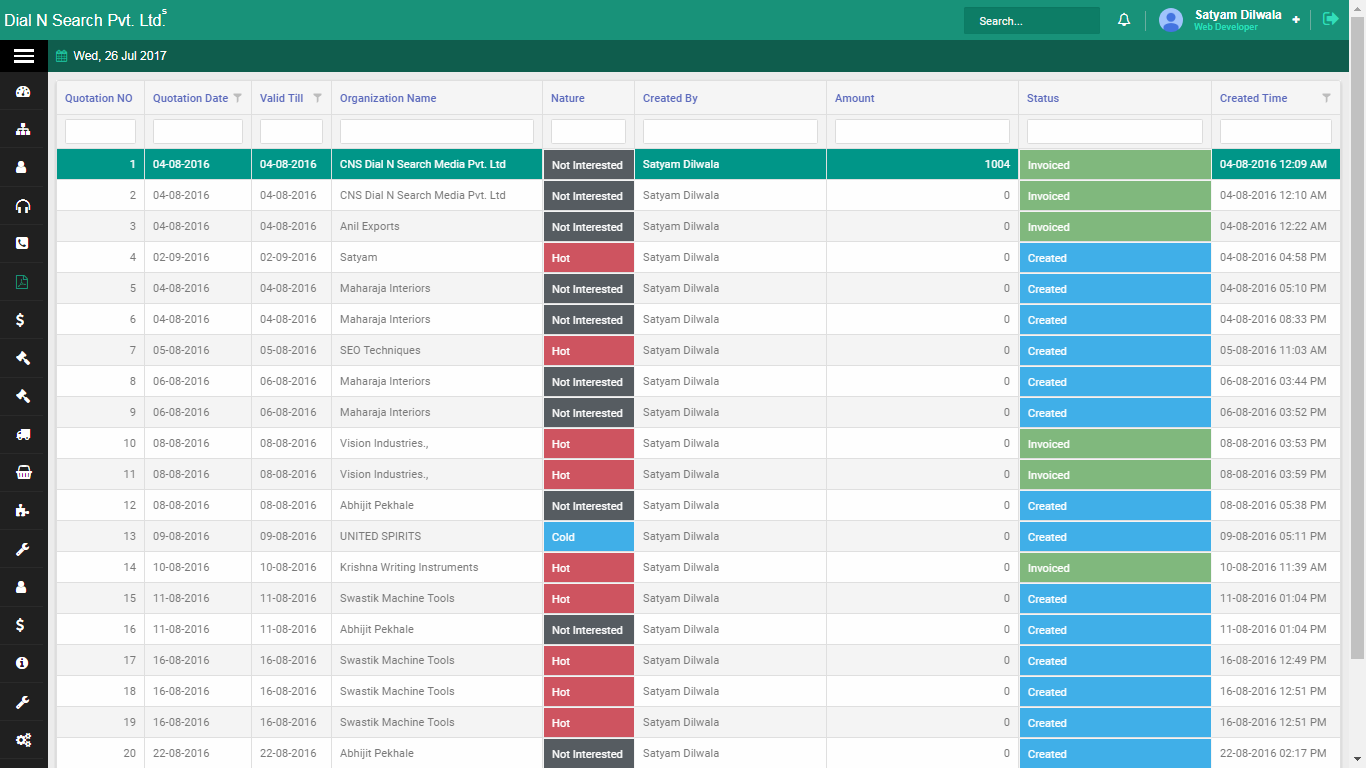Click the Wed, 26 Jul 2017 date
Viewport: 1366px width, 768px height.
pos(120,56)
